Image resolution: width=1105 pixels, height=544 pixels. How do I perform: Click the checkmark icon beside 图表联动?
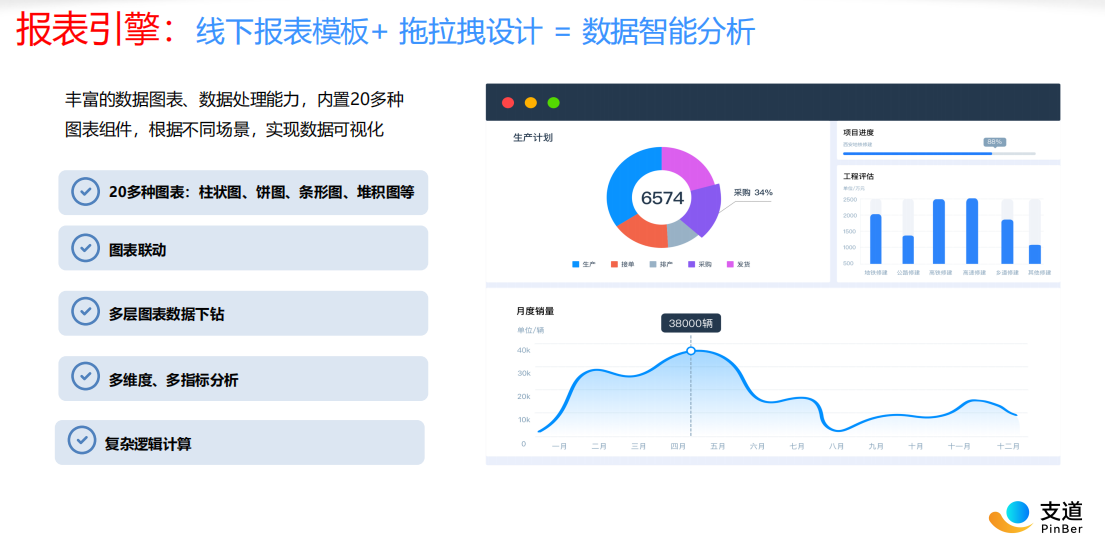86,247
